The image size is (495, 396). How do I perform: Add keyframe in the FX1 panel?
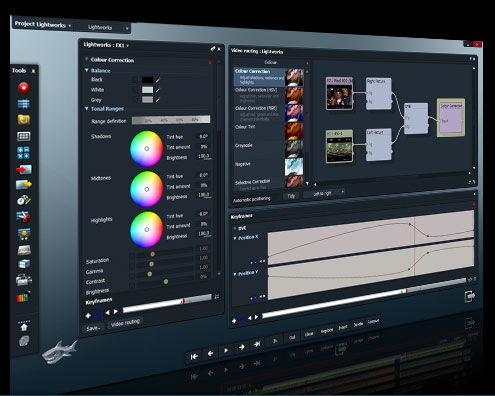coord(88,315)
